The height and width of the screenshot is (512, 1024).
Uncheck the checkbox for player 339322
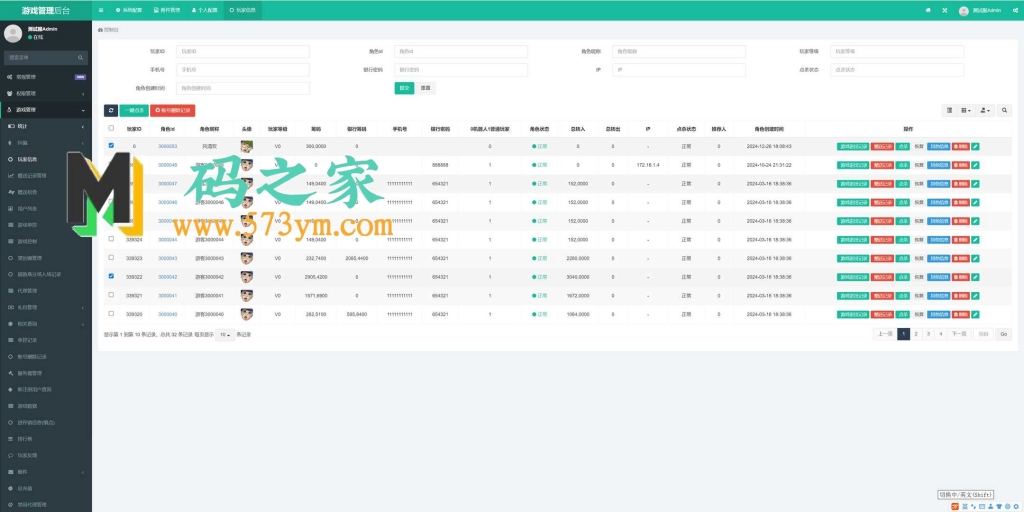pos(111,276)
